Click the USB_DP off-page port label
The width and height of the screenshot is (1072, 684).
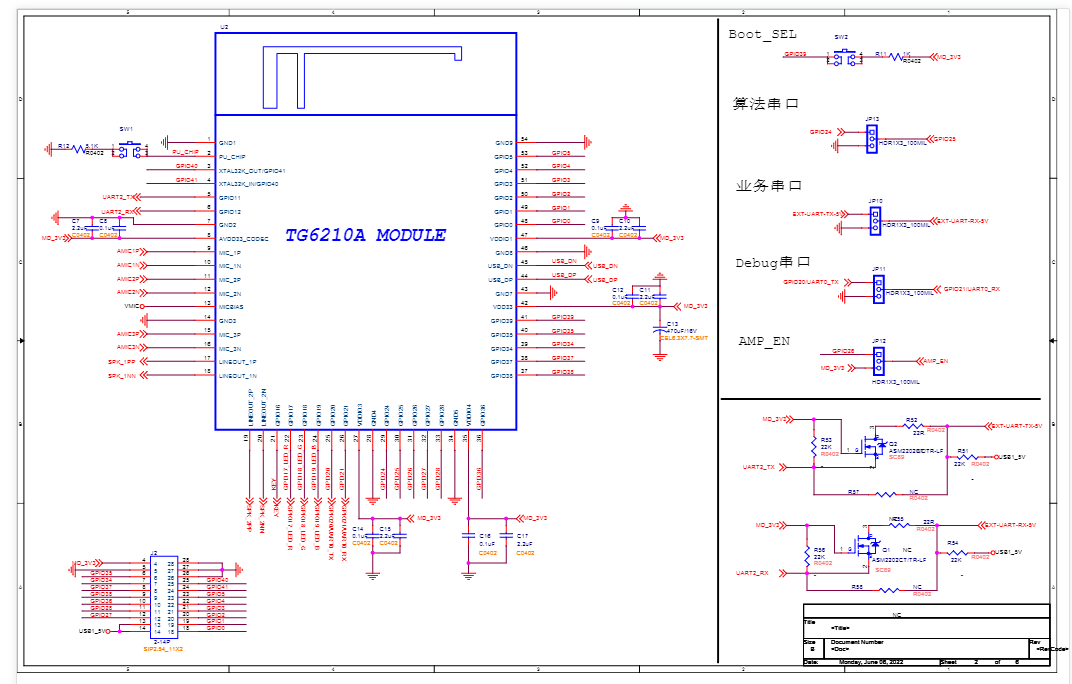tap(605, 280)
